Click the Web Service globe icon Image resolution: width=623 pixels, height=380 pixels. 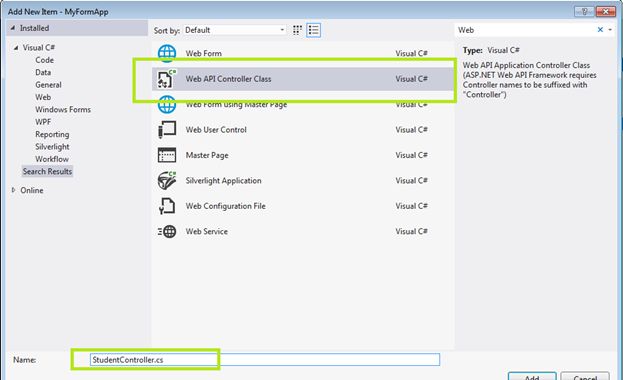tap(167, 231)
